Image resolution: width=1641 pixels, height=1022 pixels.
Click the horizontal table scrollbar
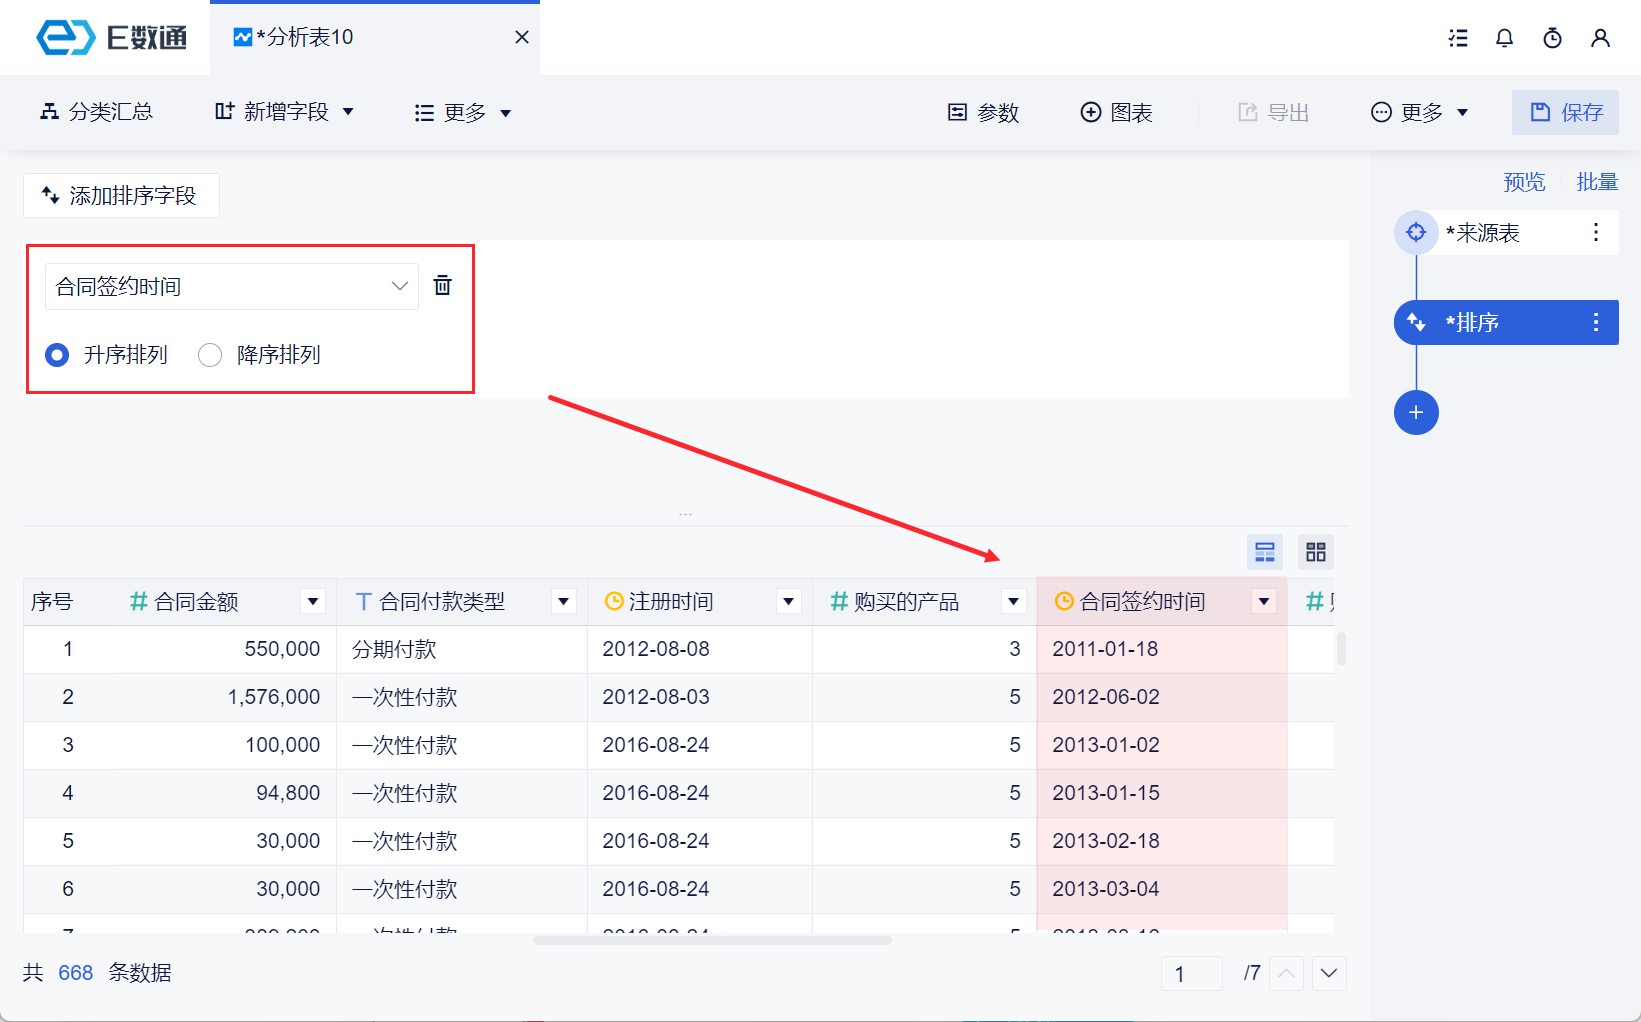coord(712,940)
